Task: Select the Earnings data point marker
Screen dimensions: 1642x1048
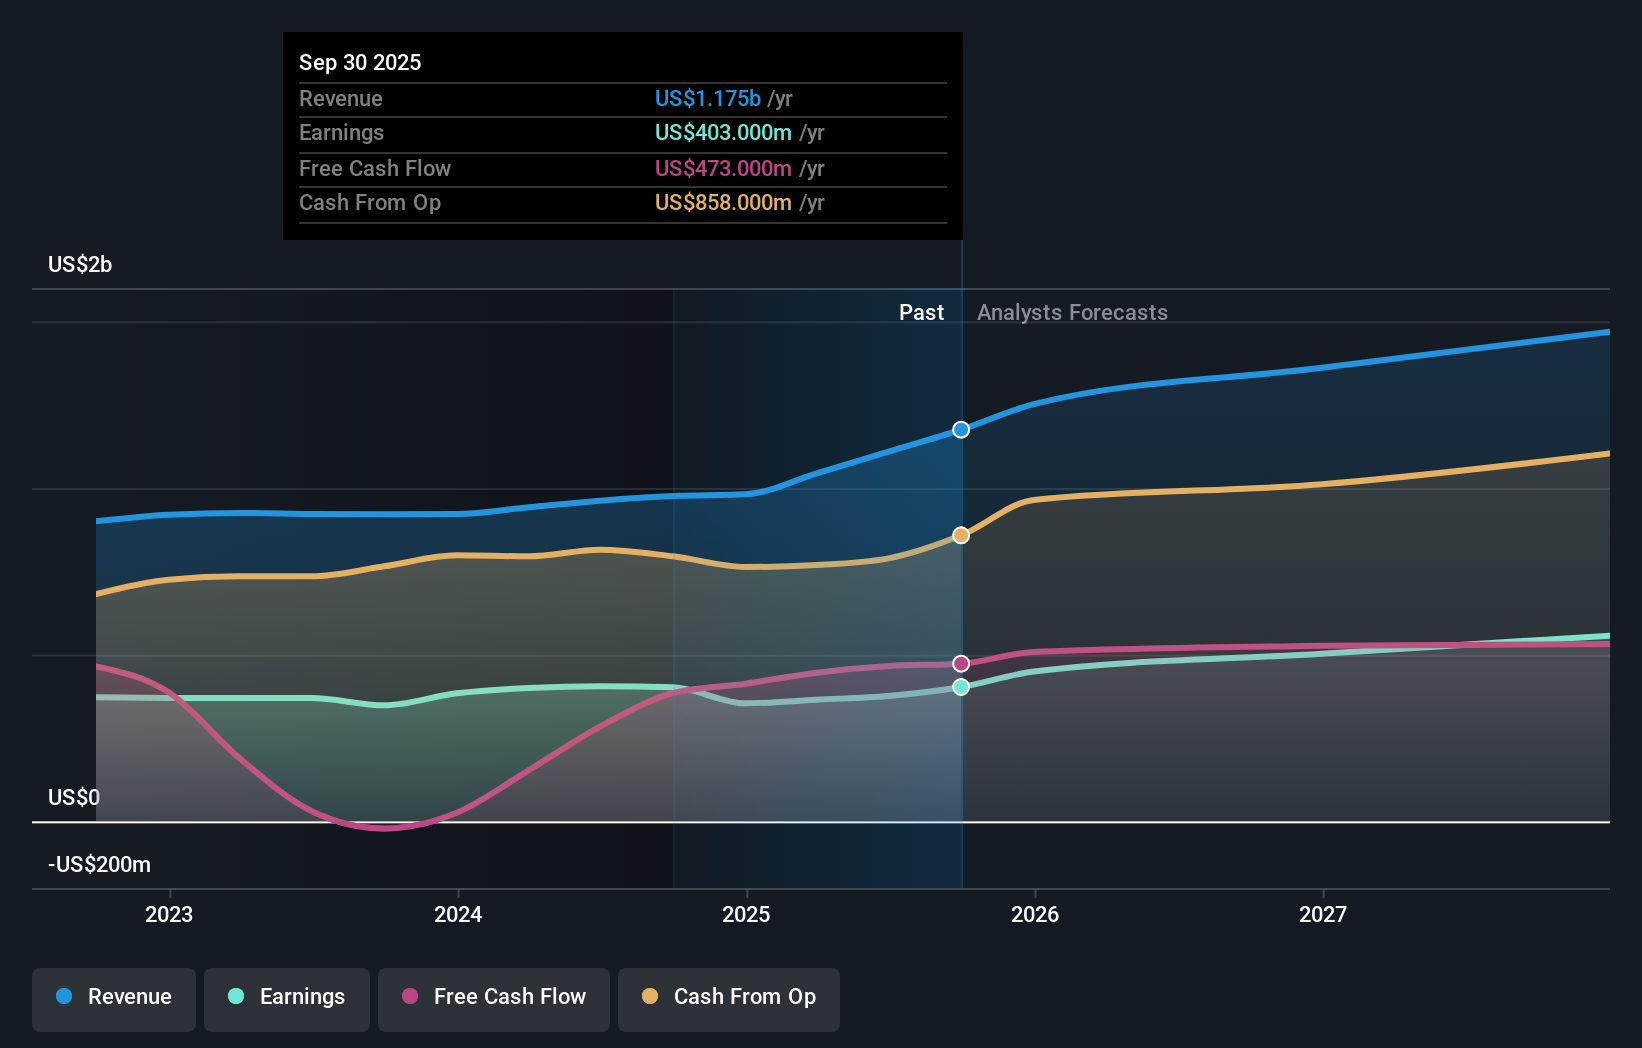Action: pos(961,686)
